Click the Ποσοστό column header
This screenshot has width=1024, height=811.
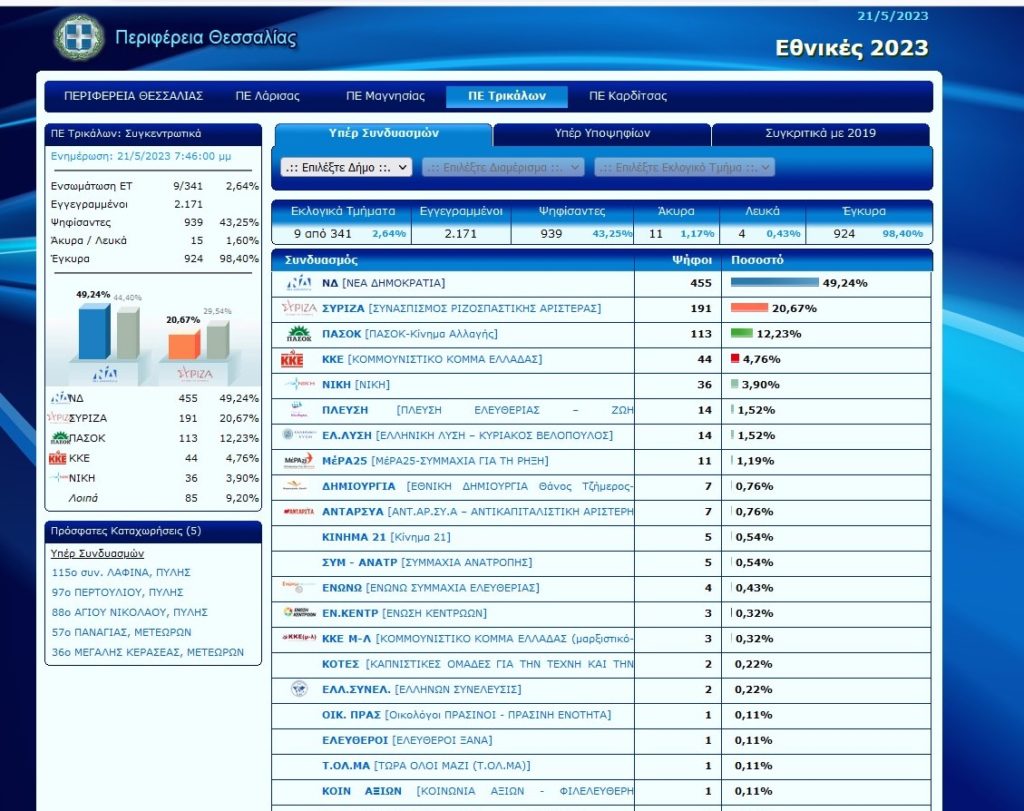click(x=757, y=260)
